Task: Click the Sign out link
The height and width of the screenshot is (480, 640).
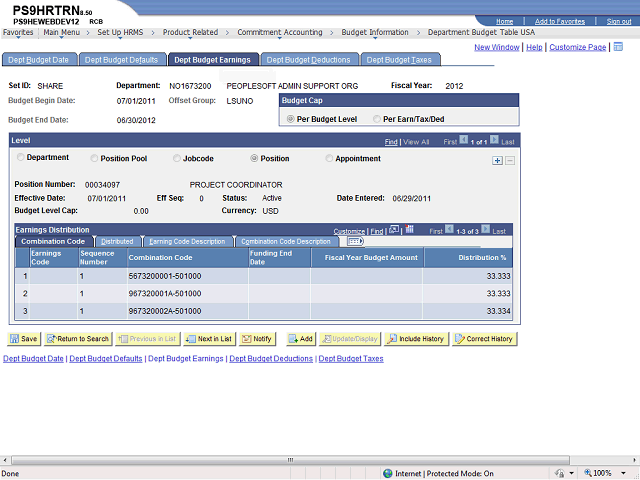Action: click(x=619, y=21)
